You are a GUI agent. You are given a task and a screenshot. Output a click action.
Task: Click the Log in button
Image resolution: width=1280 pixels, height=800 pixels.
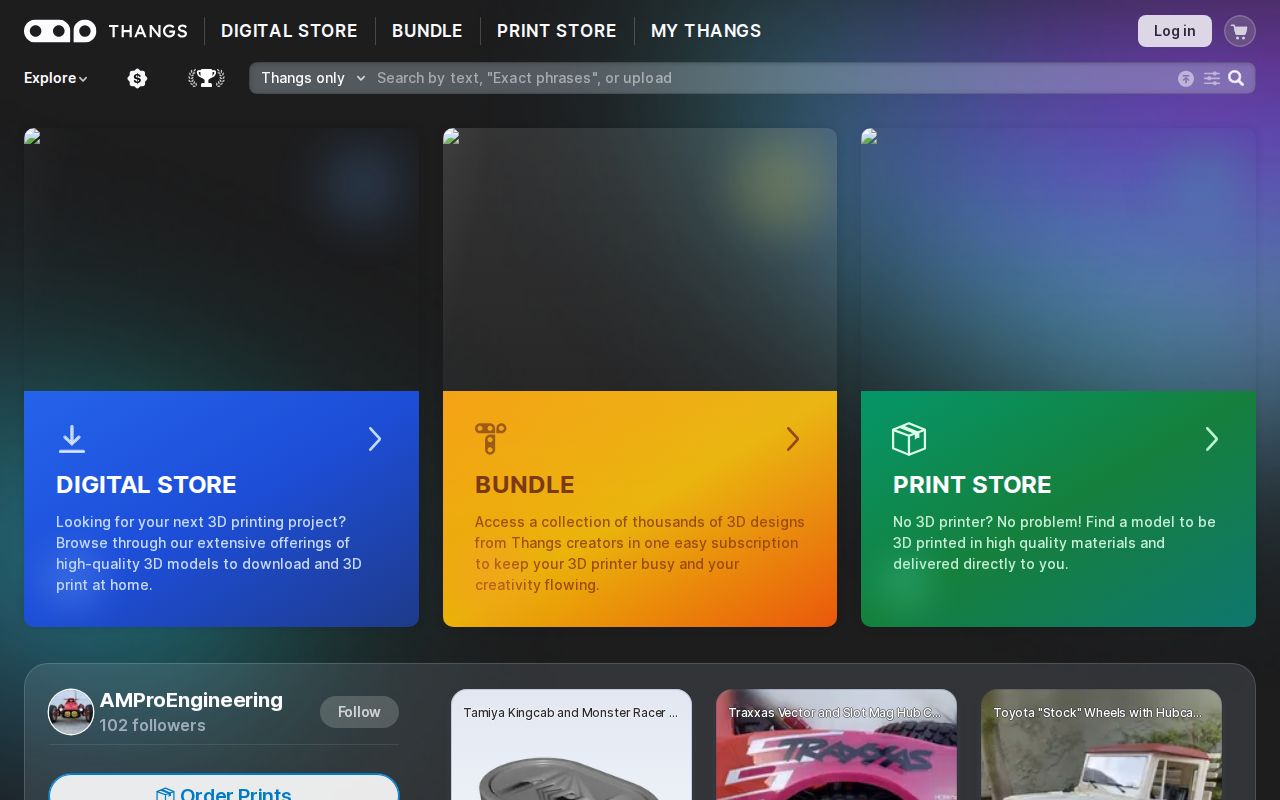click(1174, 31)
